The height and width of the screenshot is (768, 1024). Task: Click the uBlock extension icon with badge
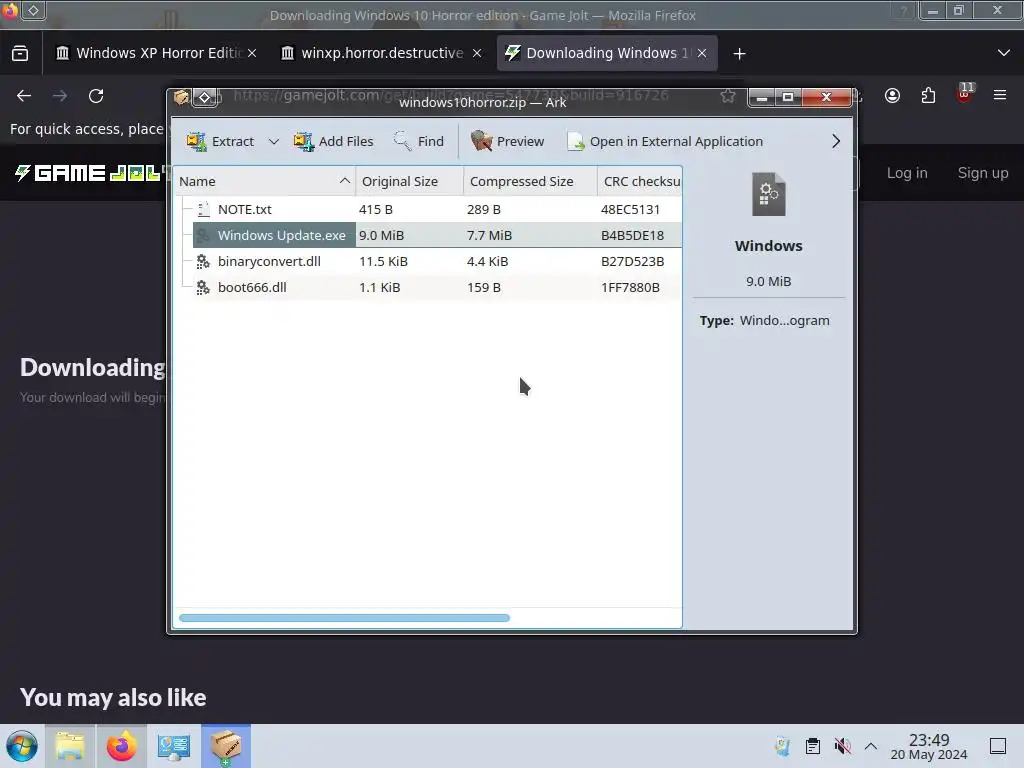pos(965,93)
